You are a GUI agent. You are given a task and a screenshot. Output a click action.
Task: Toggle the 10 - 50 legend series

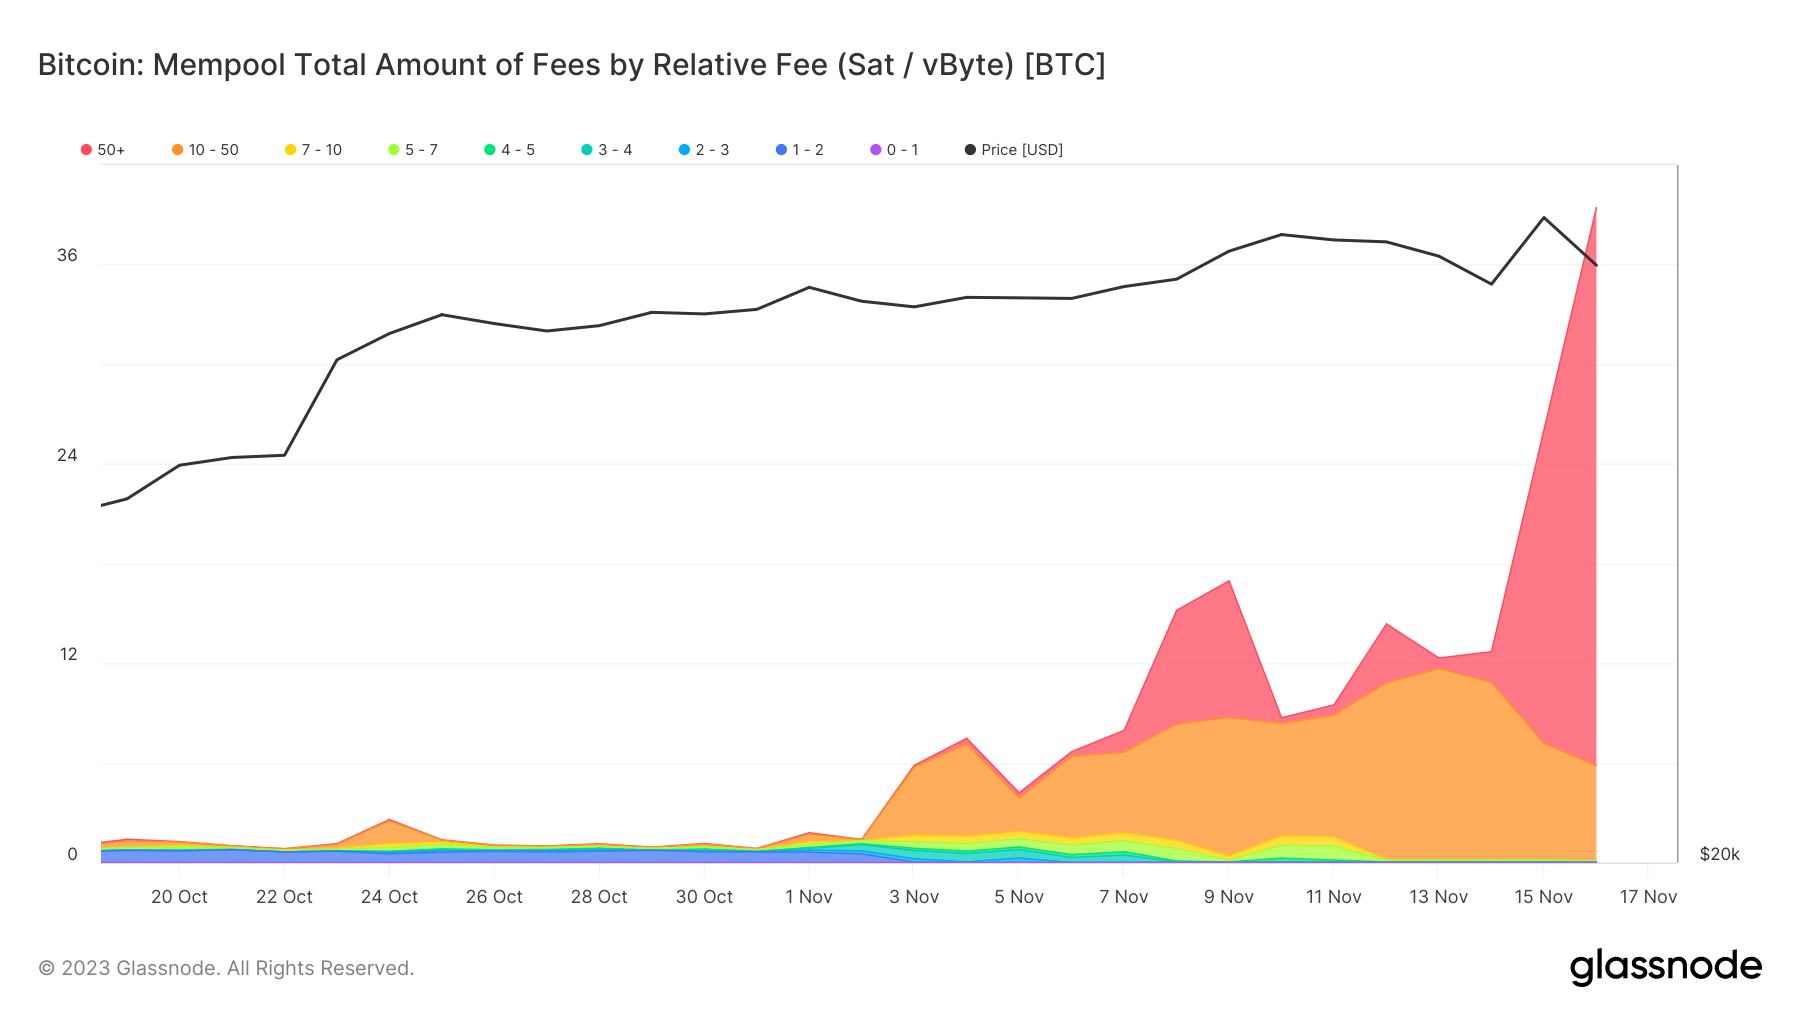(205, 150)
